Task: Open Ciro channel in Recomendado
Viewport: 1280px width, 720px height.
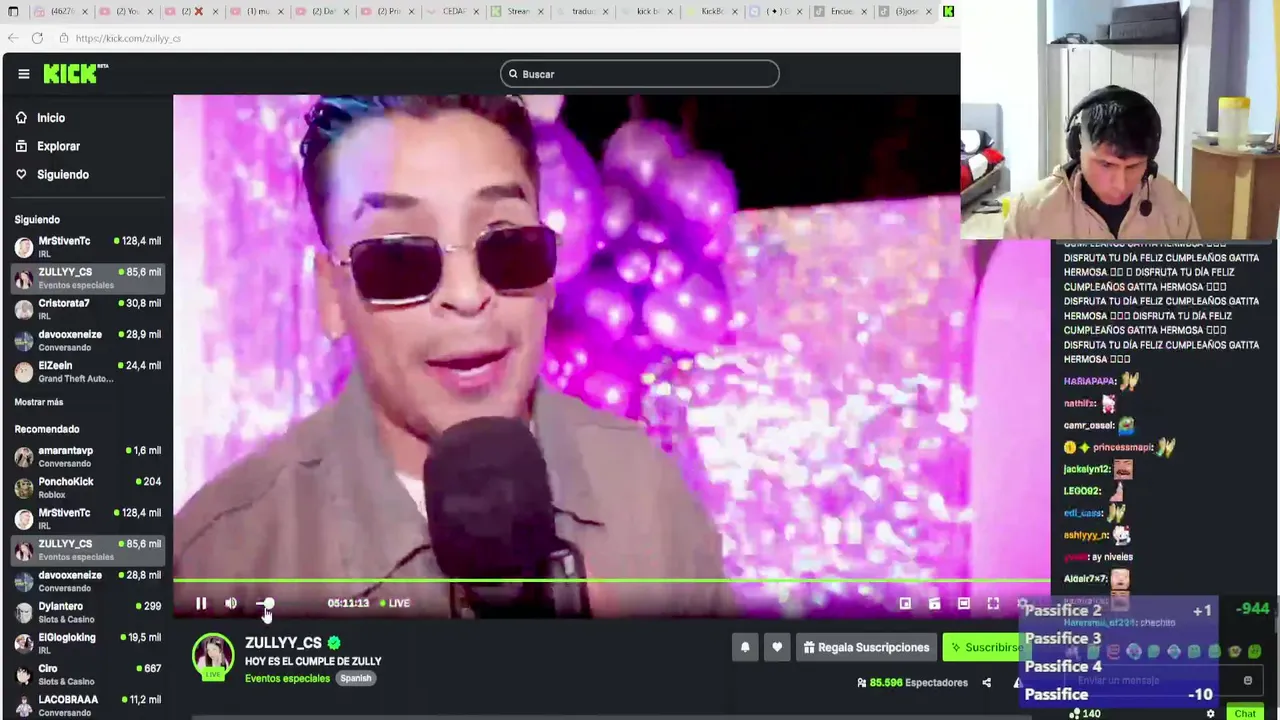Action: pyautogui.click(x=87, y=674)
